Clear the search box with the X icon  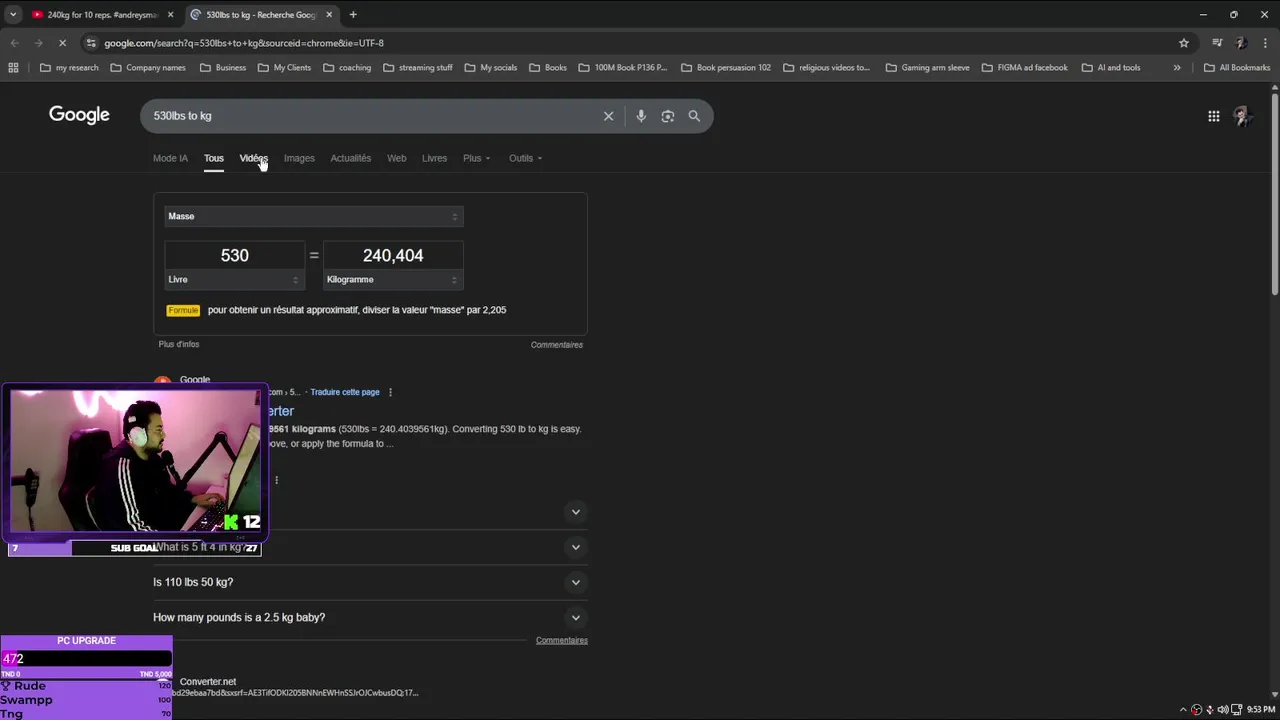(x=608, y=116)
